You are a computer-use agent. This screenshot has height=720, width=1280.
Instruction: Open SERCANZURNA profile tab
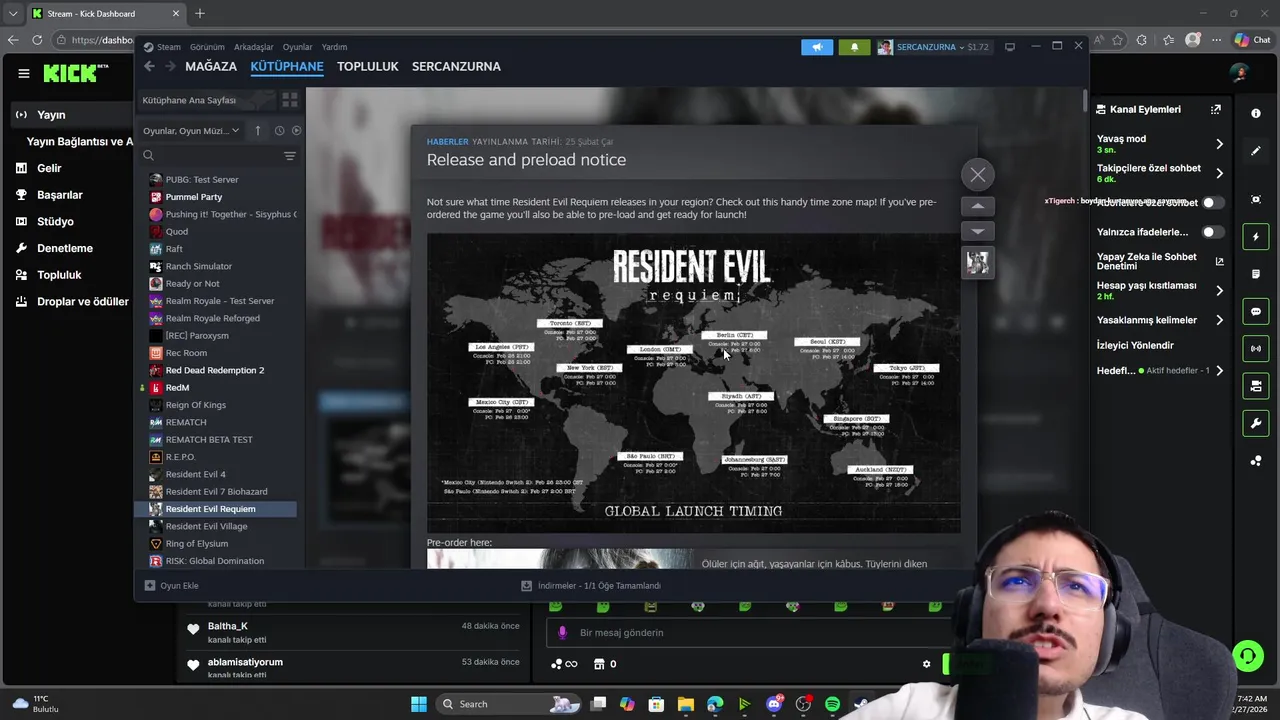456,66
